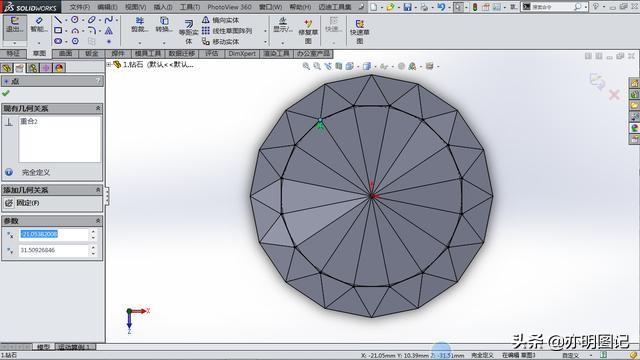The image size is (640, 360).
Task: Open the dropdown arrow under Exit Sketch
Action: (x=15, y=43)
